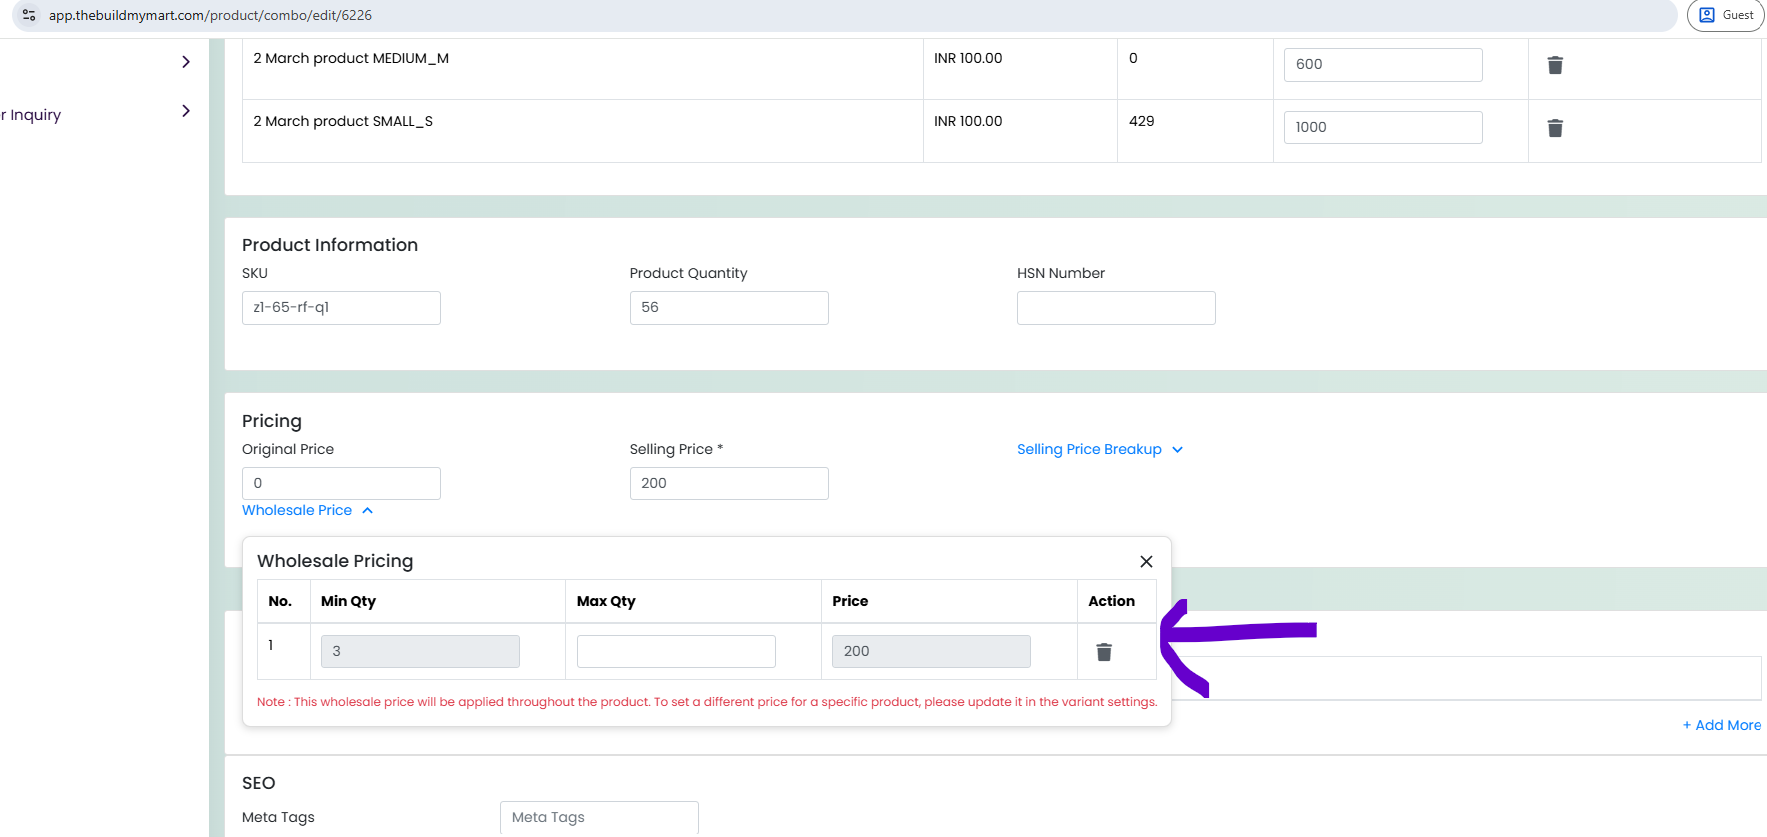Viewport: 1767px width, 837px height.
Task: Edit quantity field showing 1000
Action: (1383, 127)
